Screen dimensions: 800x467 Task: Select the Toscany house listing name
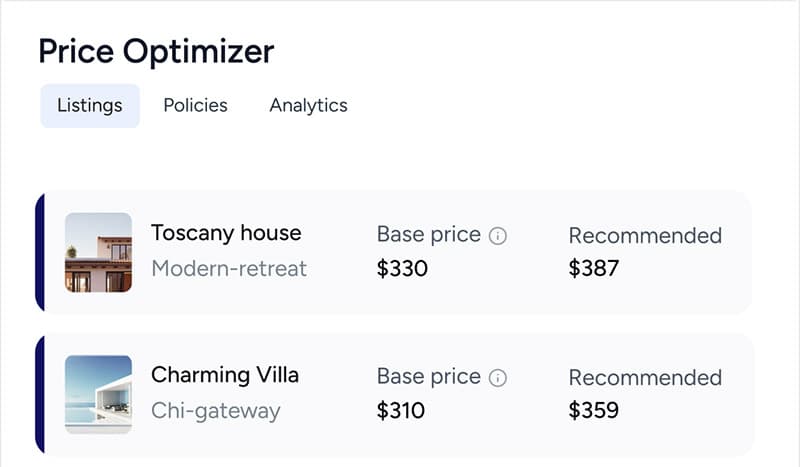pyautogui.click(x=226, y=233)
